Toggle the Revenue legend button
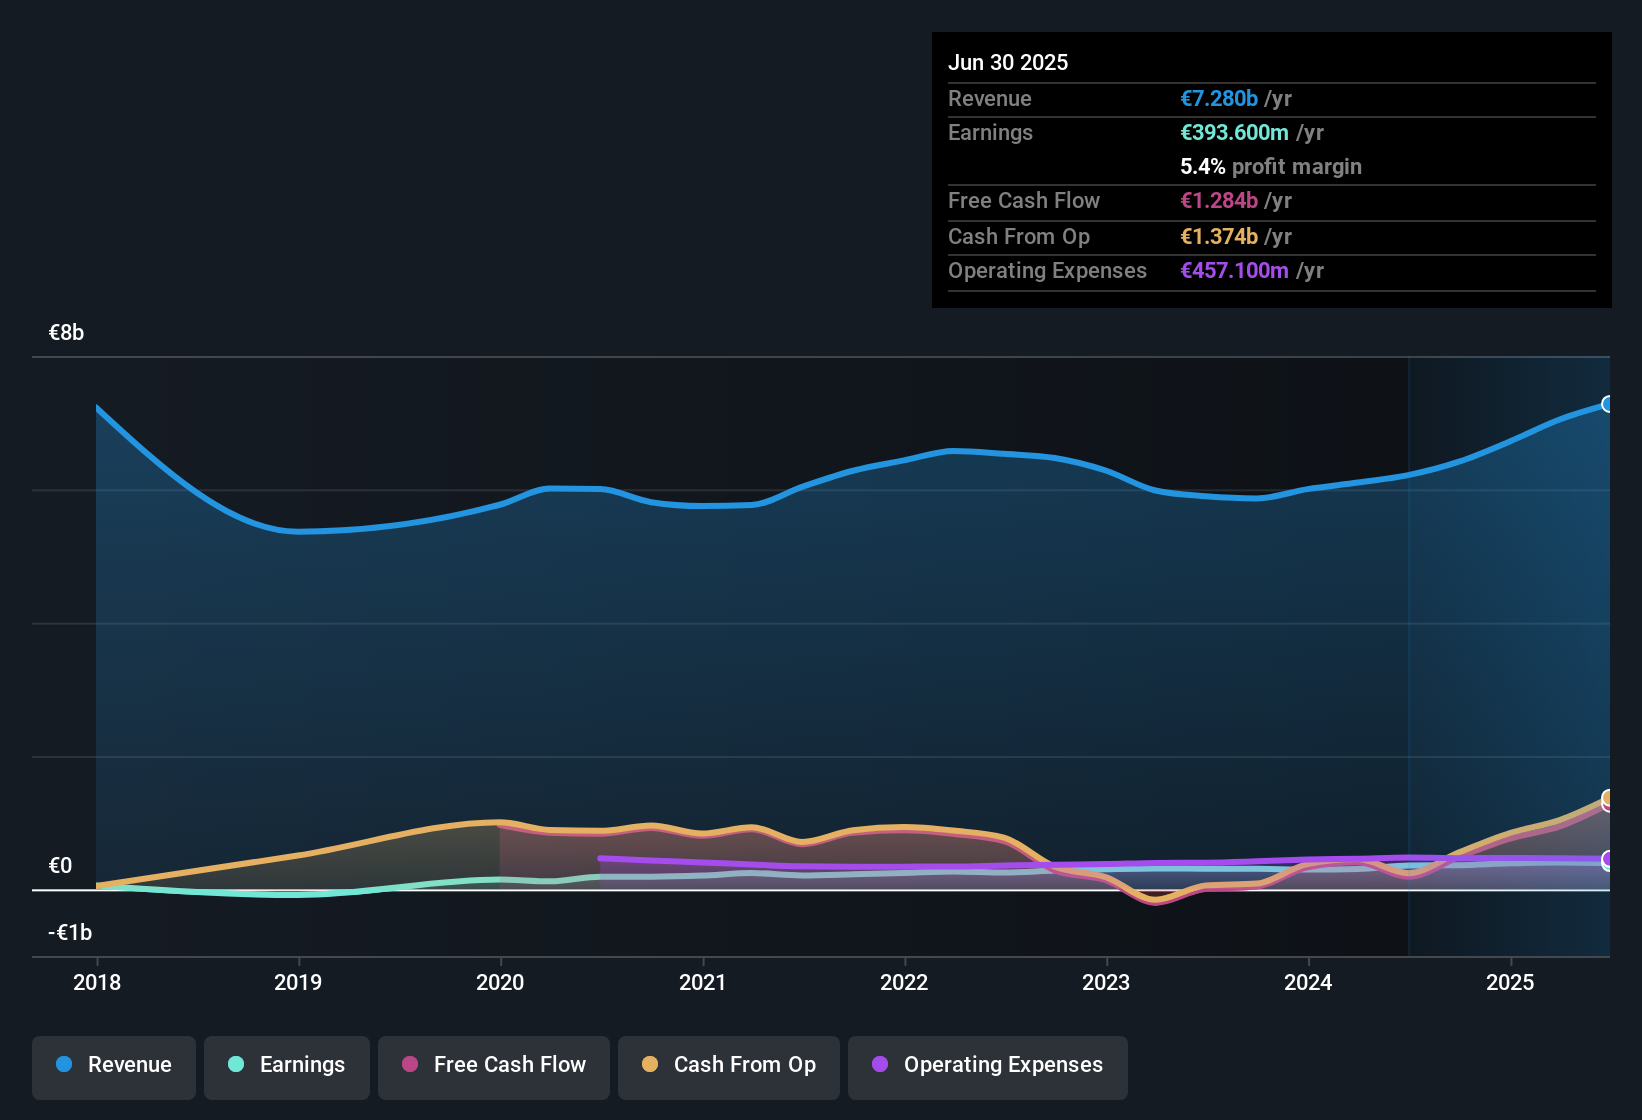Screen dimensions: 1642x1120 click(x=114, y=1065)
